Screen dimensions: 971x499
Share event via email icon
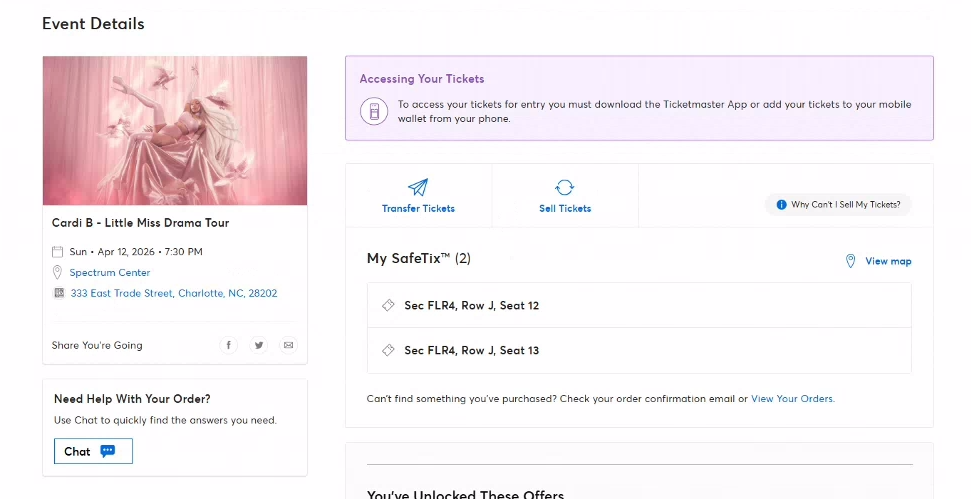[288, 345]
